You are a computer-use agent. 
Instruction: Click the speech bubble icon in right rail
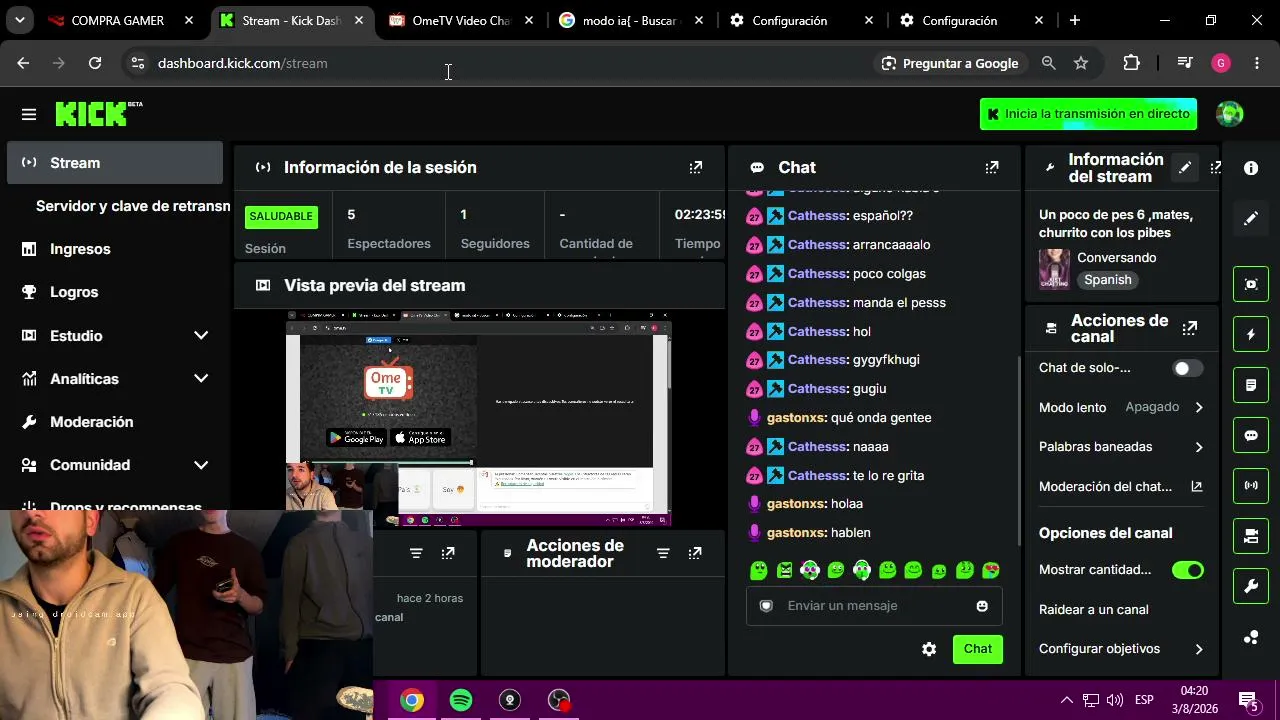tap(1251, 435)
